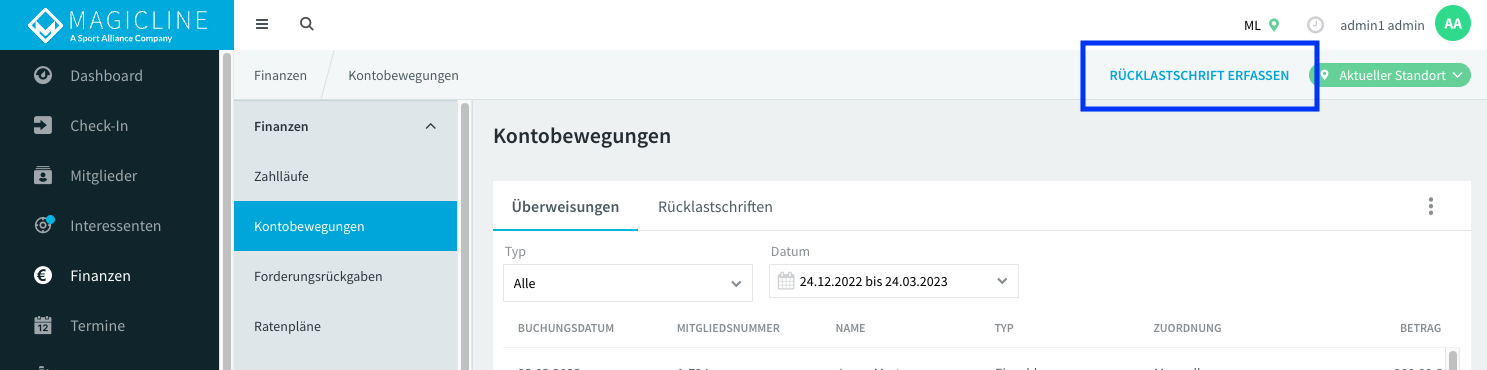Click the Interessenten target icon
The image size is (1487, 370).
43,225
